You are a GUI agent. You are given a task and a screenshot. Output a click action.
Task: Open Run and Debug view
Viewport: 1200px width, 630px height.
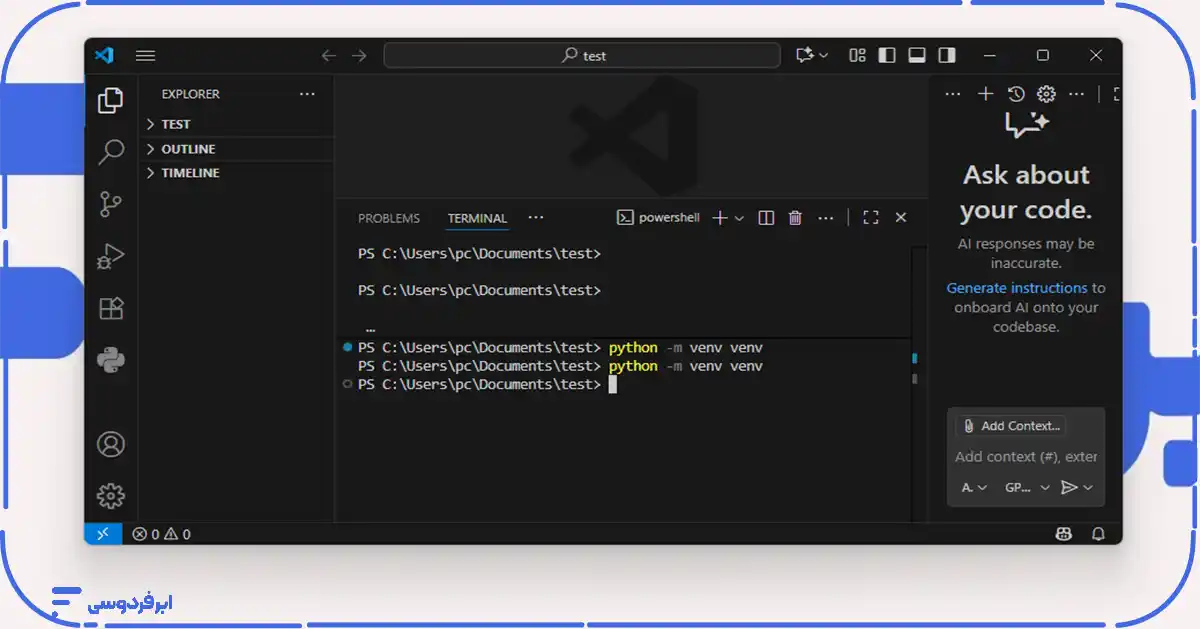(111, 257)
